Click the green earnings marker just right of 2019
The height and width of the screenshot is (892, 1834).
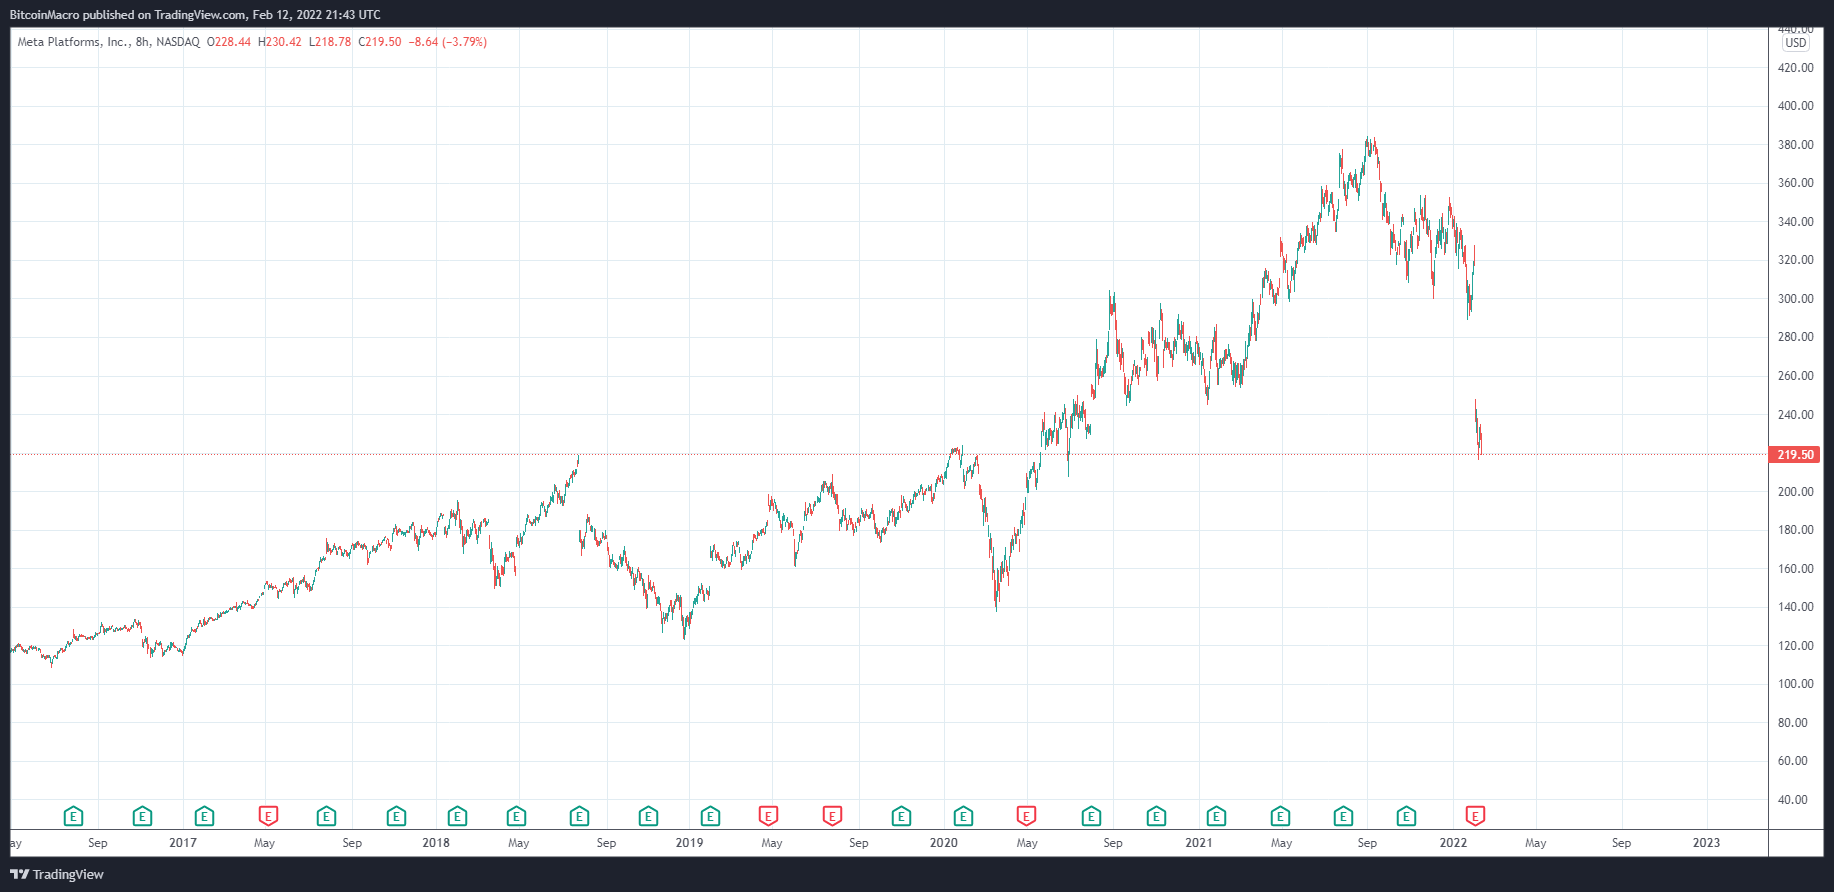click(x=710, y=816)
